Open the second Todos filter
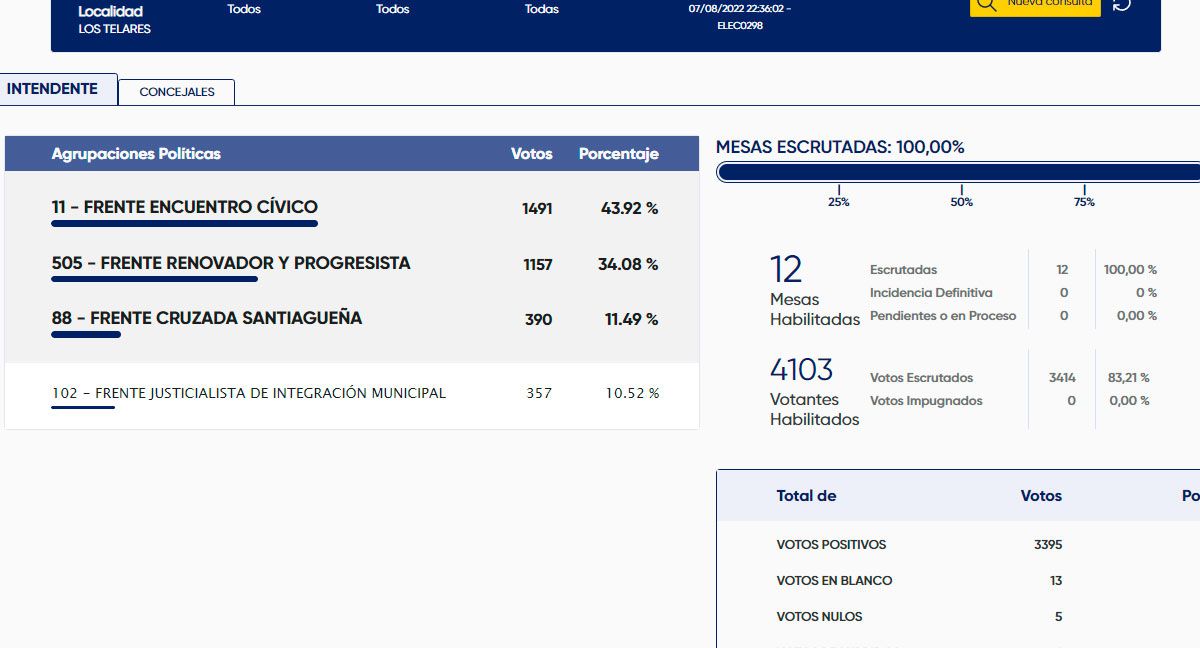This screenshot has height=648, width=1200. coord(393,9)
